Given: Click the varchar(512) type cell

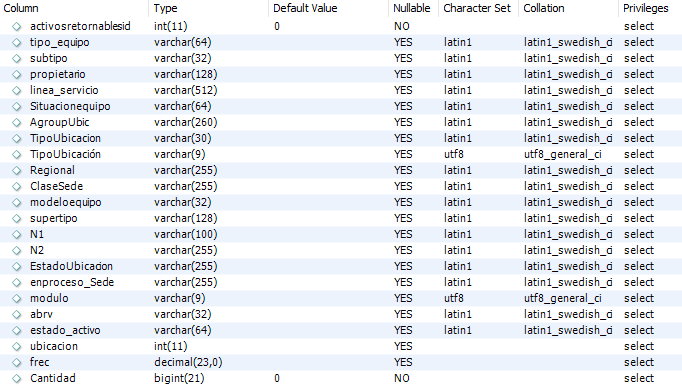Looking at the screenshot, I should (x=185, y=90).
